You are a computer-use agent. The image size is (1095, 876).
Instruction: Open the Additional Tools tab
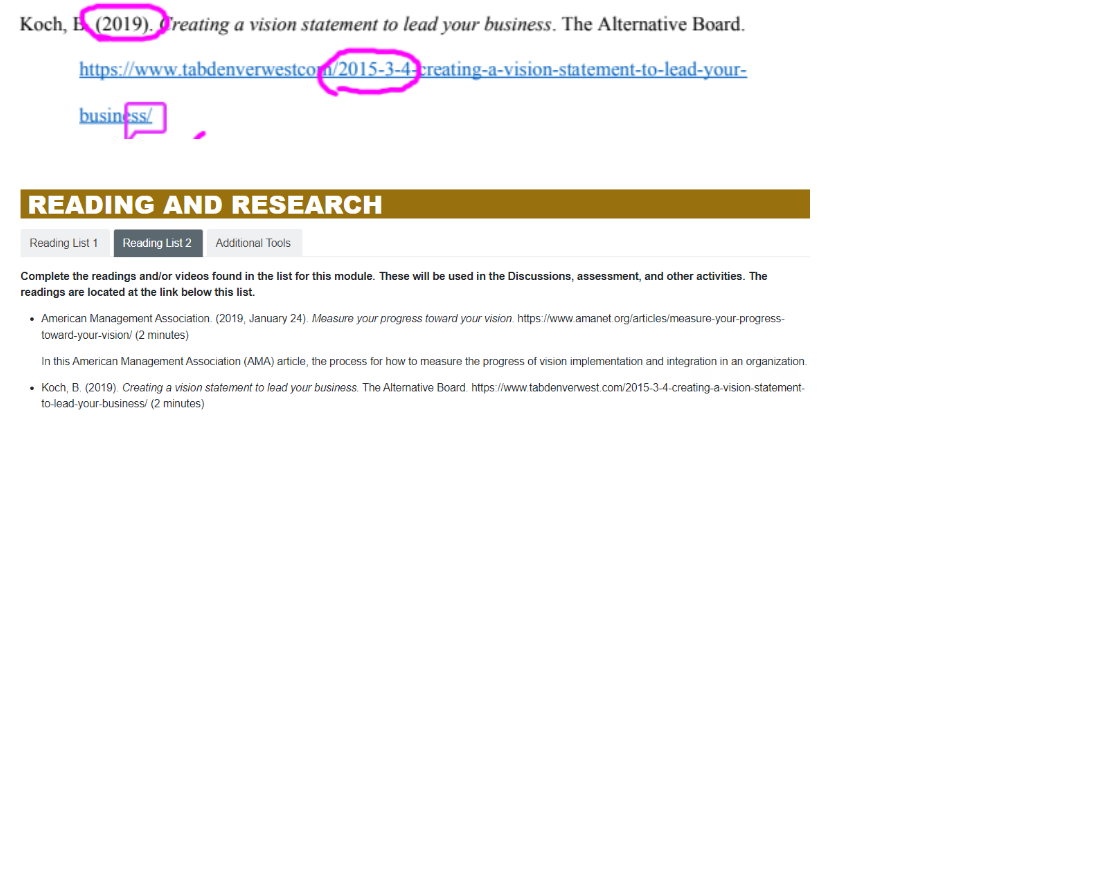(x=253, y=242)
